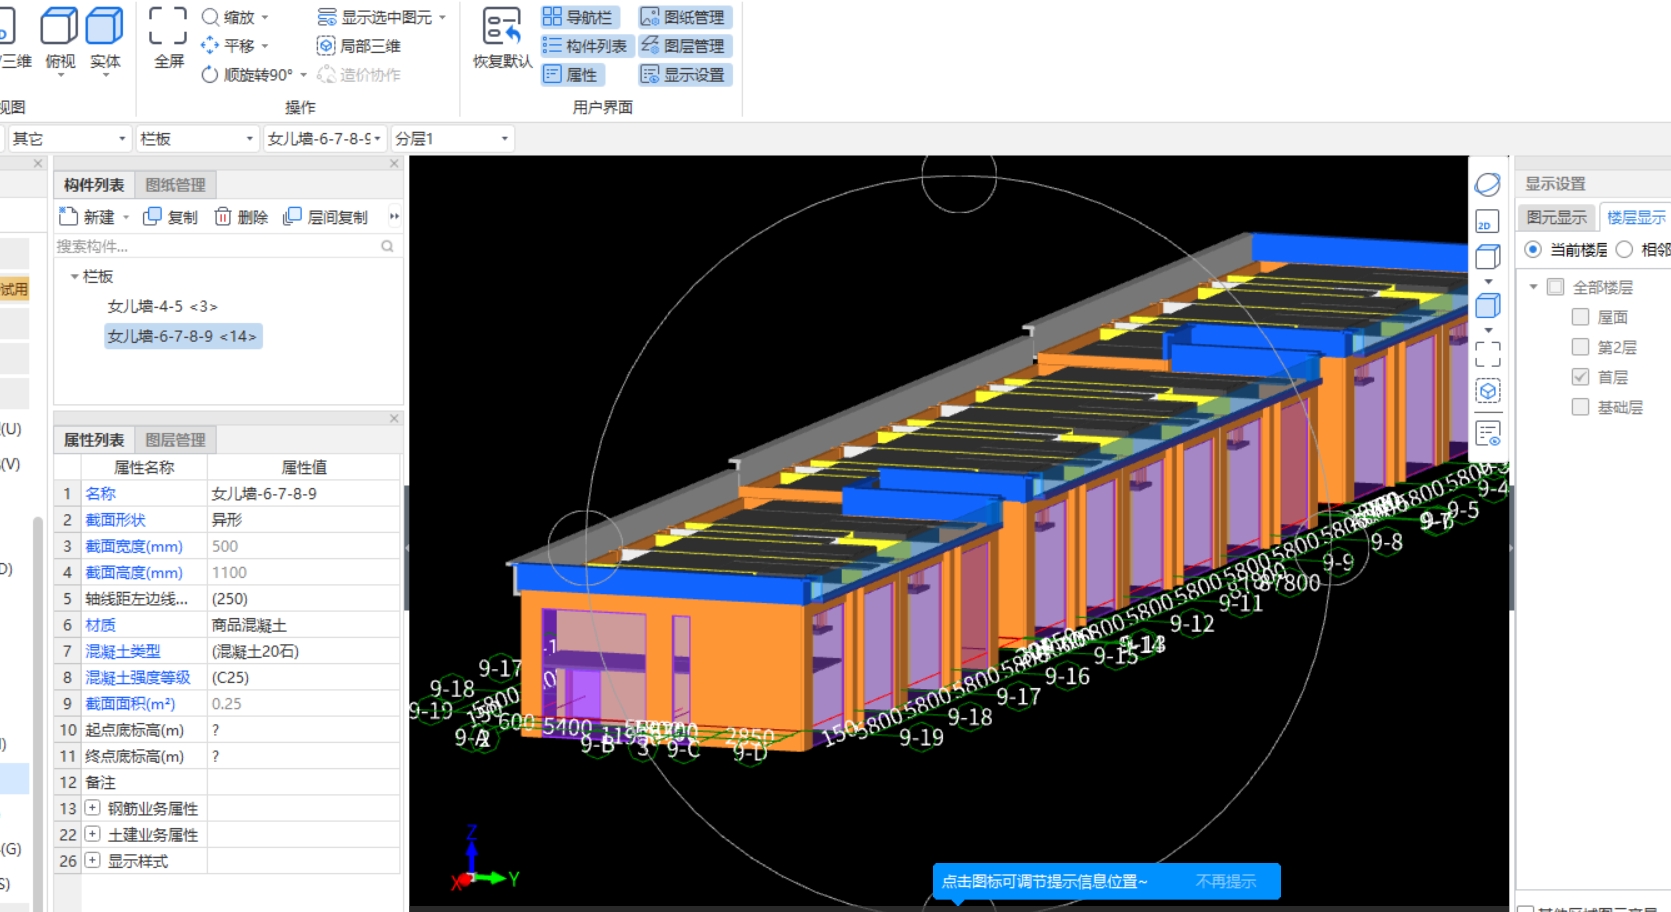Click 备注 value cell
Viewport: 1671px width, 912px height.
[303, 782]
